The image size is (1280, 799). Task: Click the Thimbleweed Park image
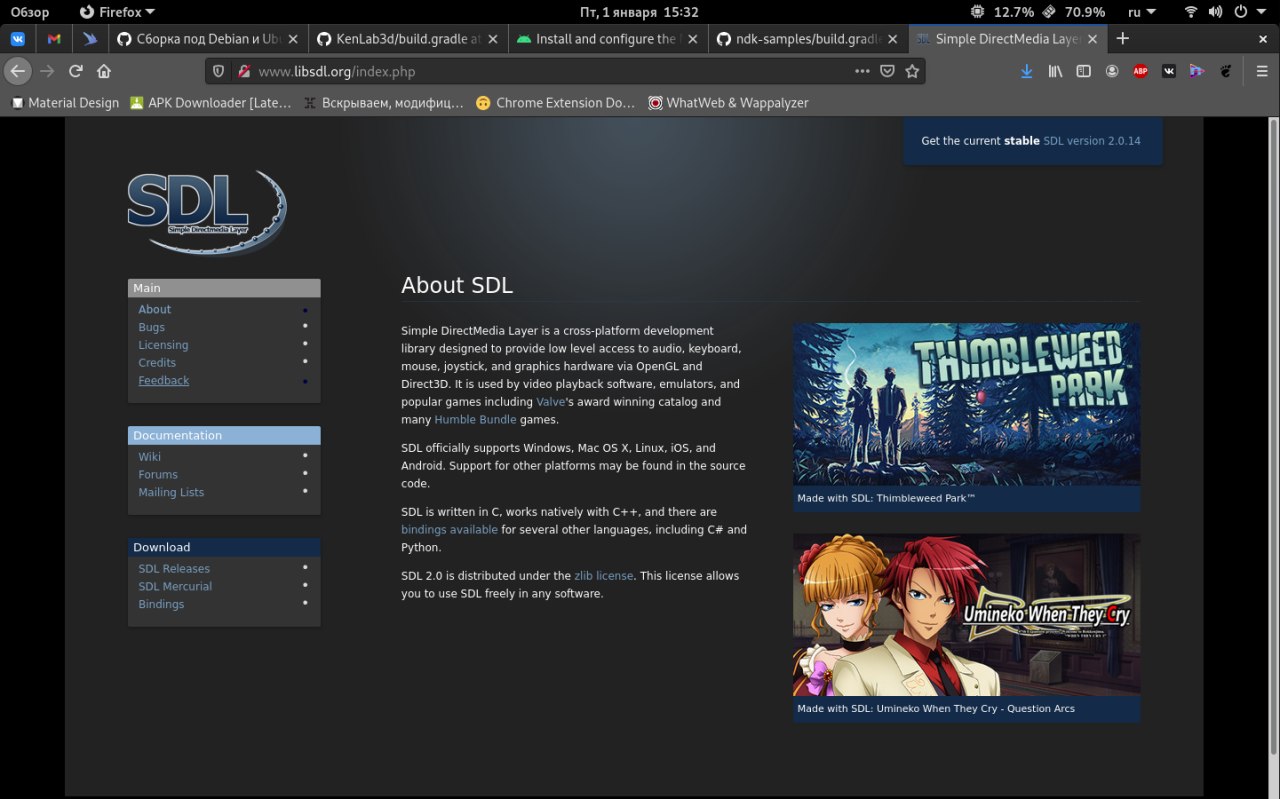pyautogui.click(x=966, y=404)
